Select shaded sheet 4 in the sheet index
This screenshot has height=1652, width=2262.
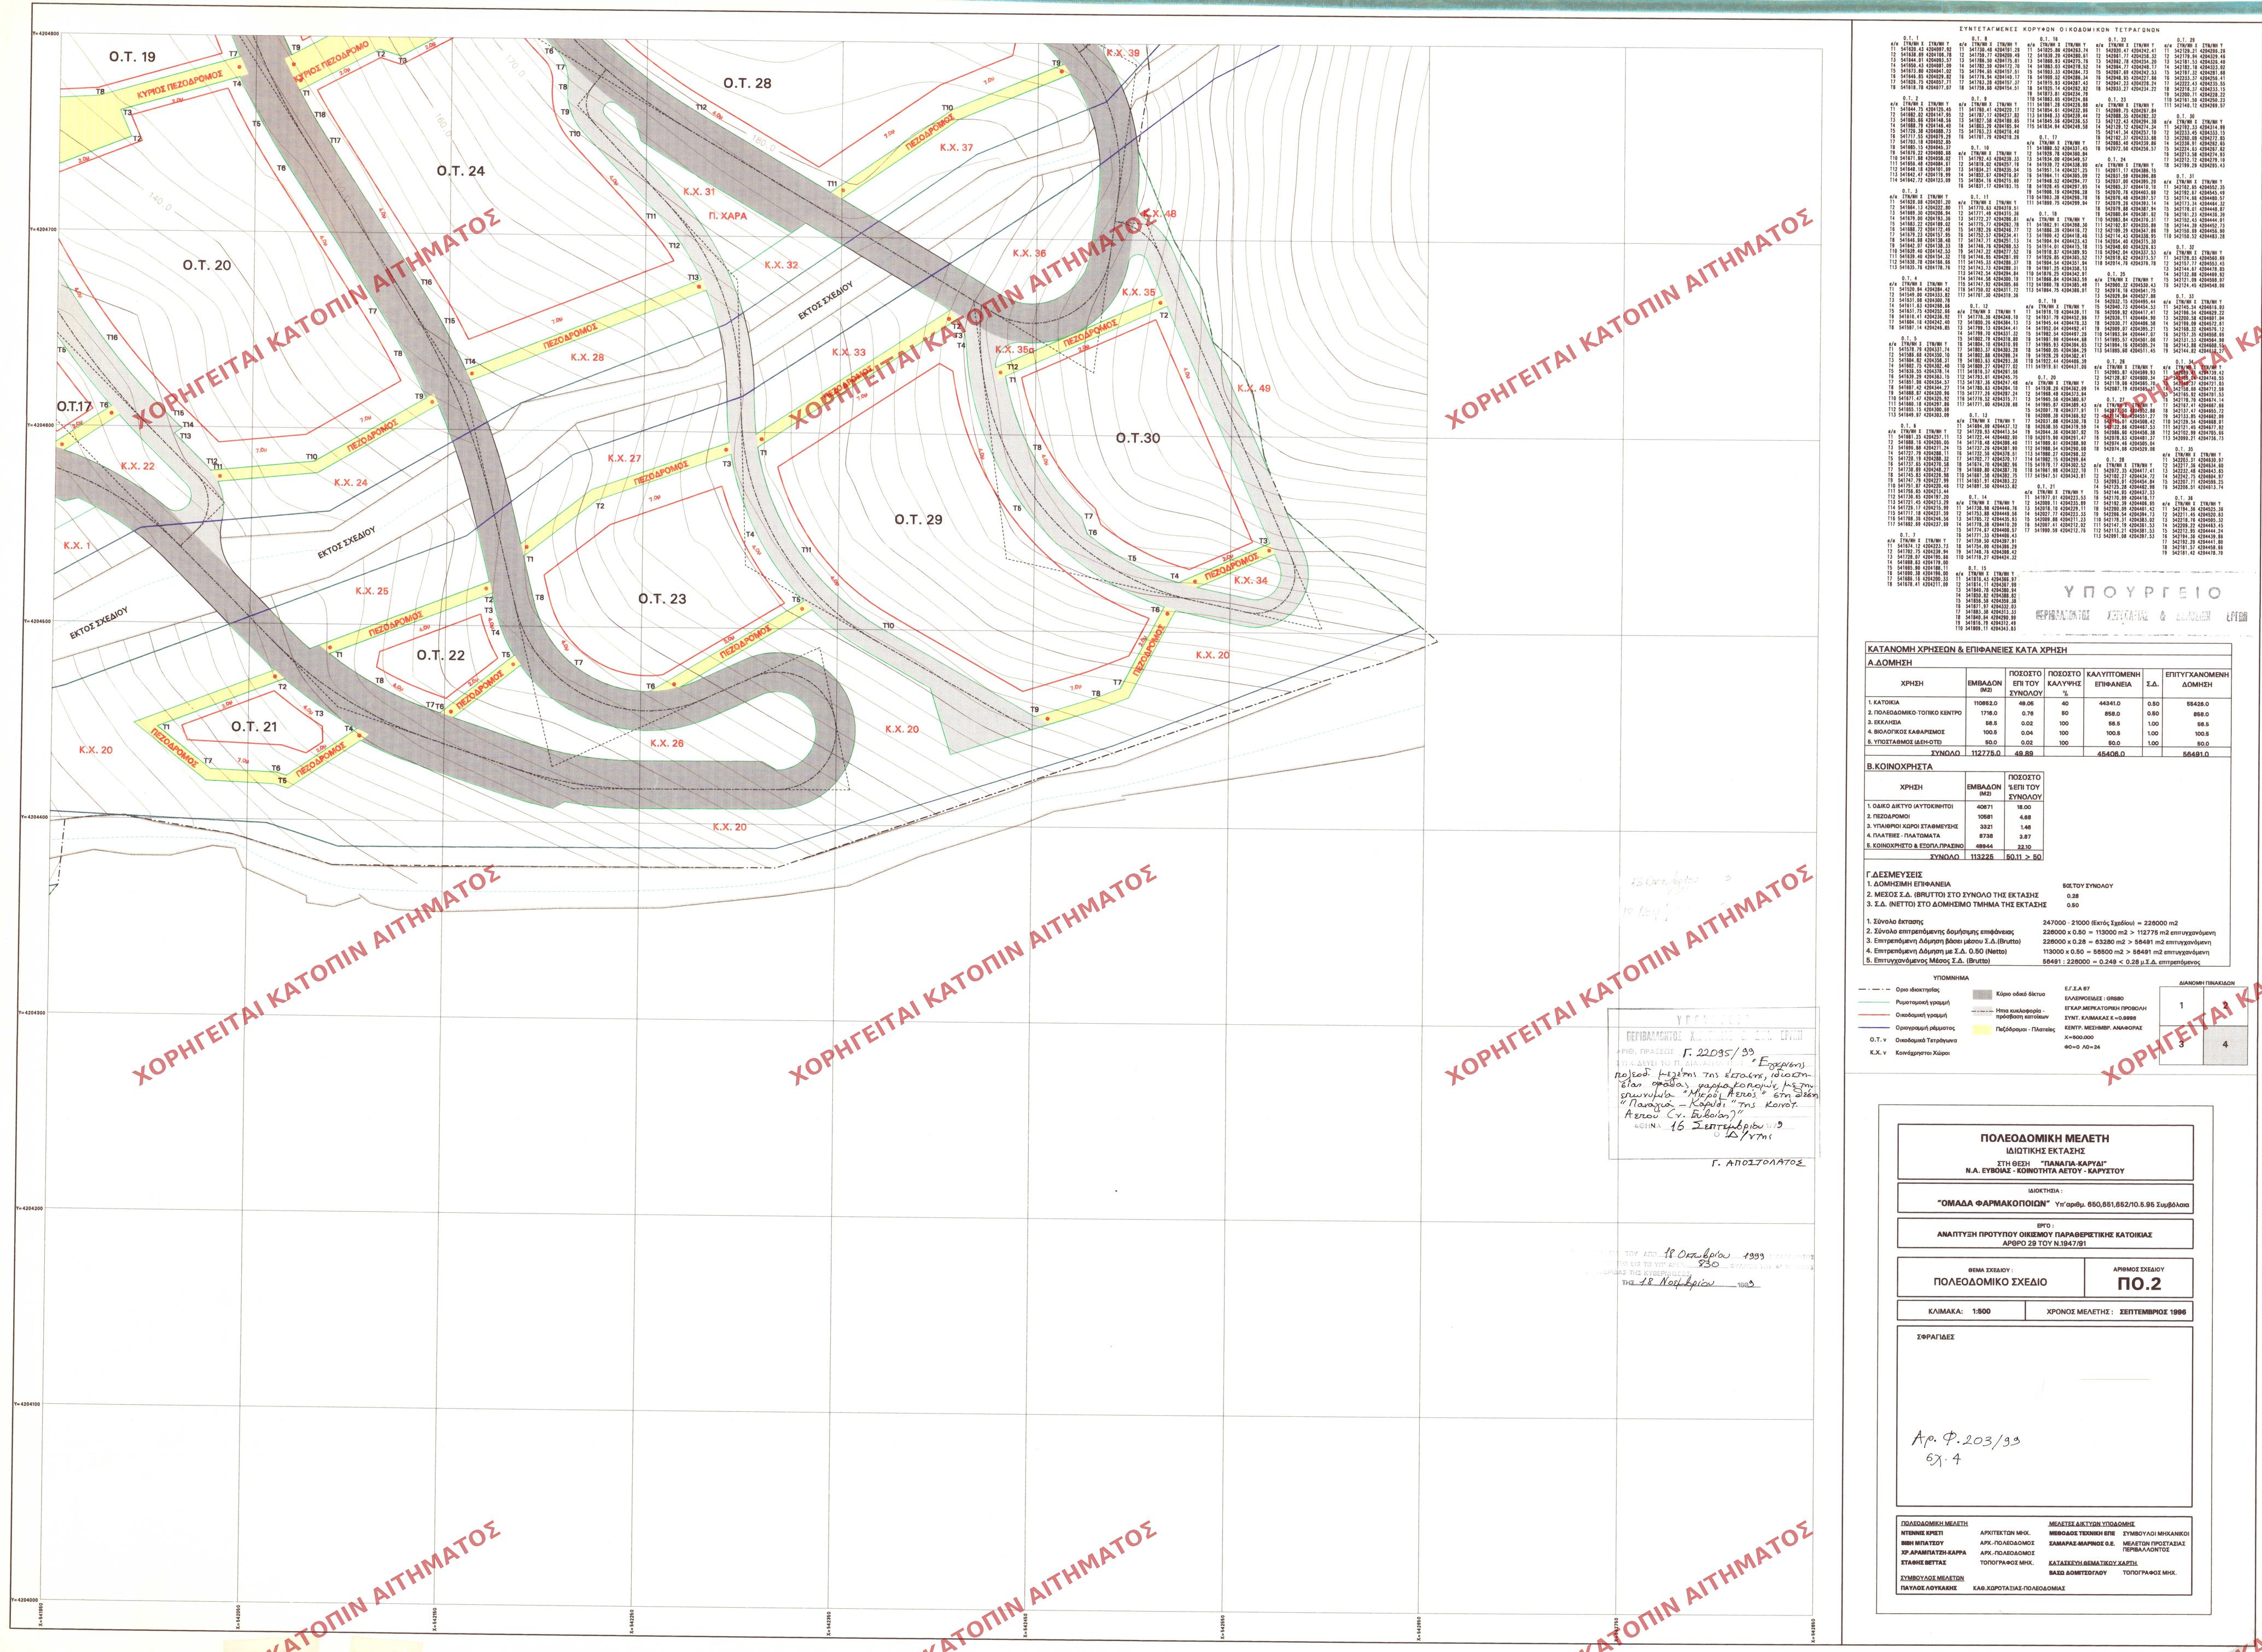click(2225, 1045)
